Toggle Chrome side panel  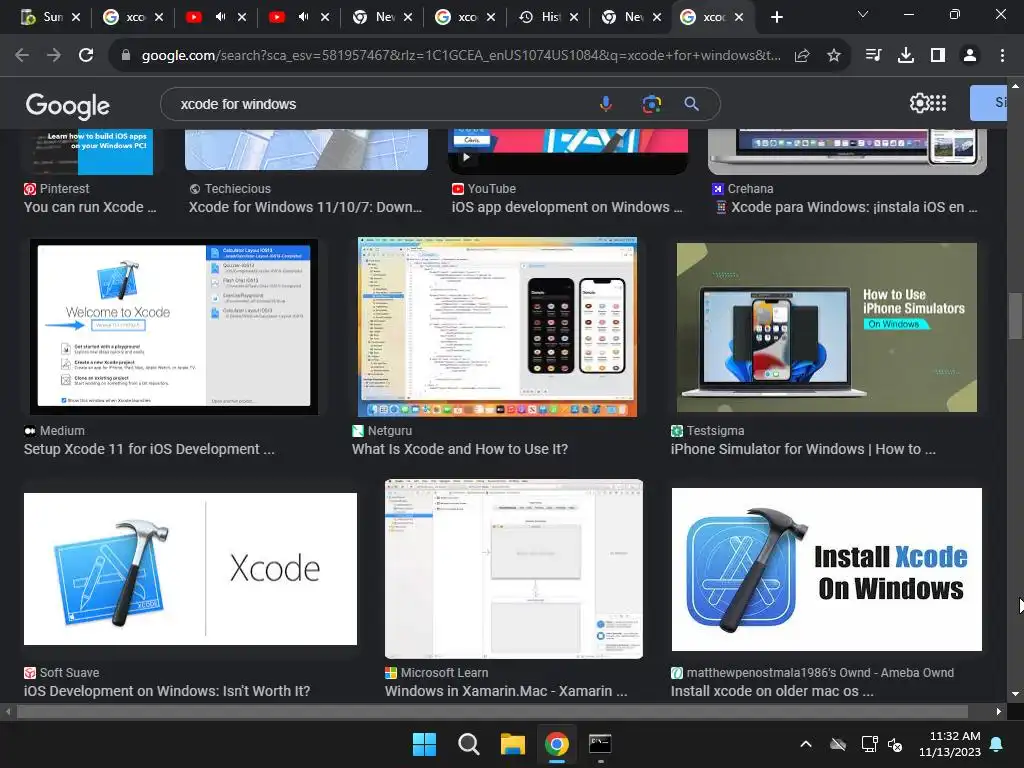tap(938, 56)
